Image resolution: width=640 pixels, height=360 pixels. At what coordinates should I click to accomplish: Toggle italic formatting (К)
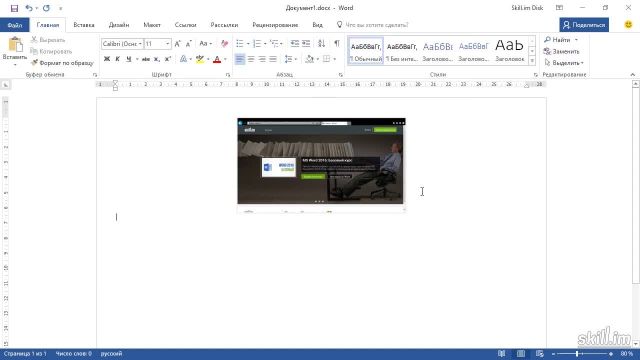118,59
